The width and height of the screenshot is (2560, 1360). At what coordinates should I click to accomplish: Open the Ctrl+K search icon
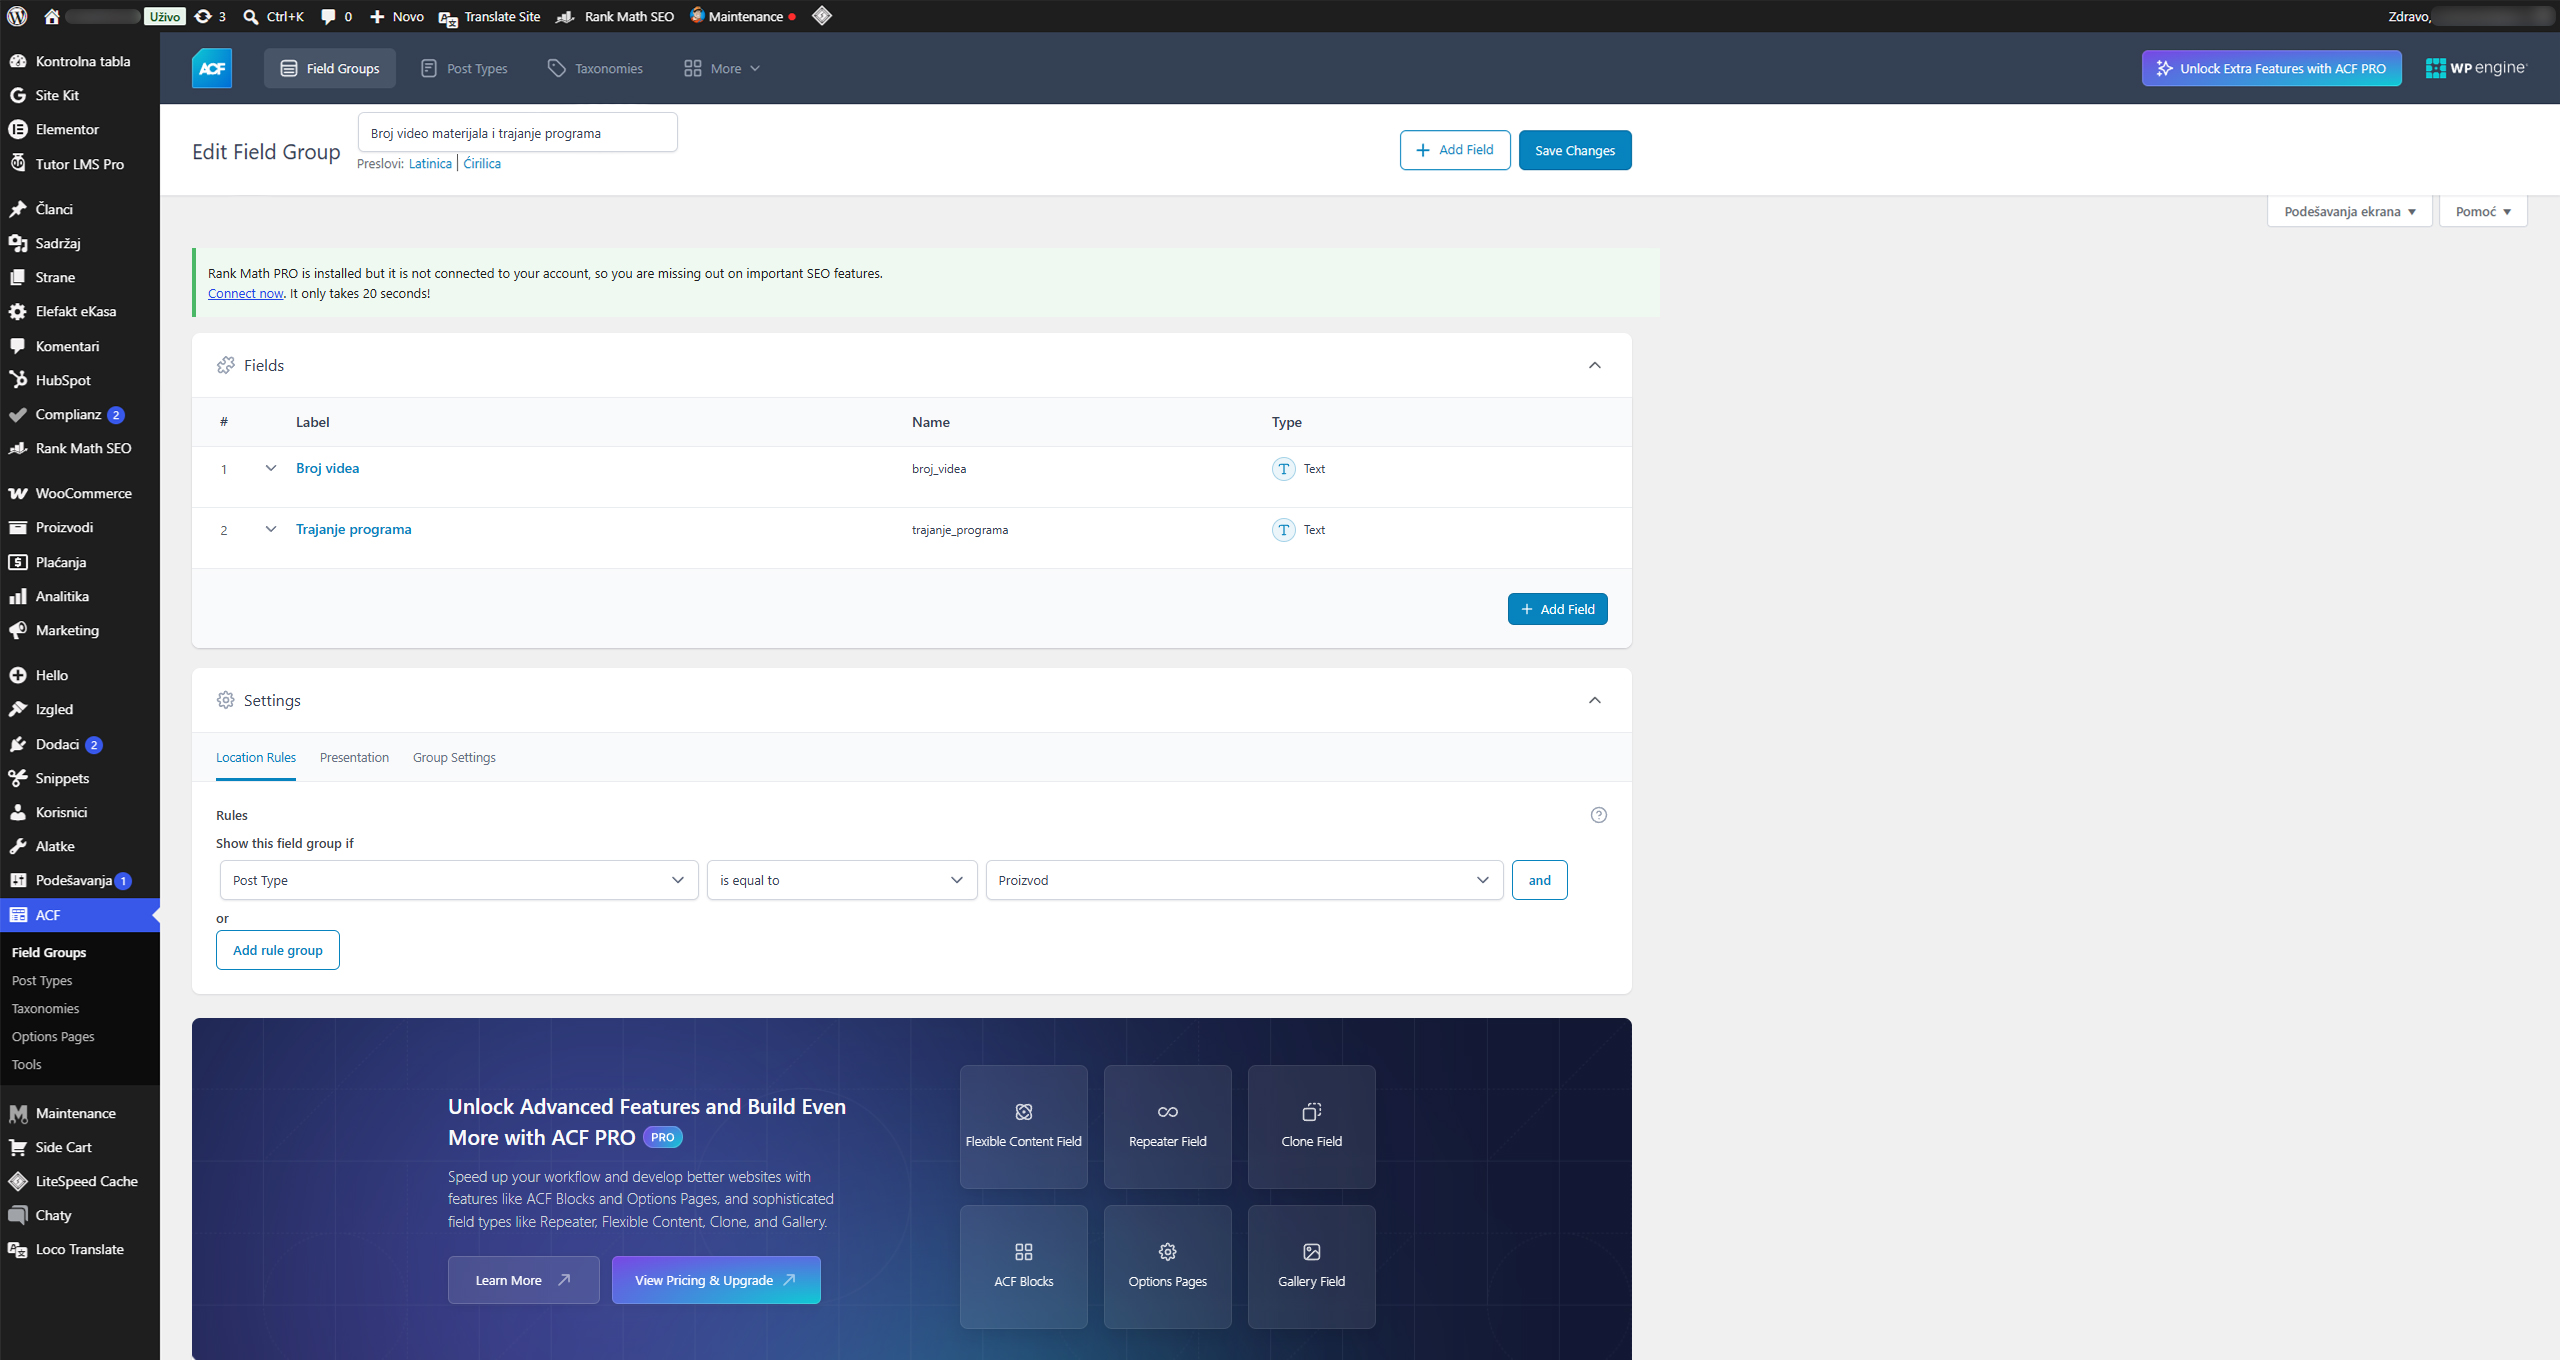point(251,16)
